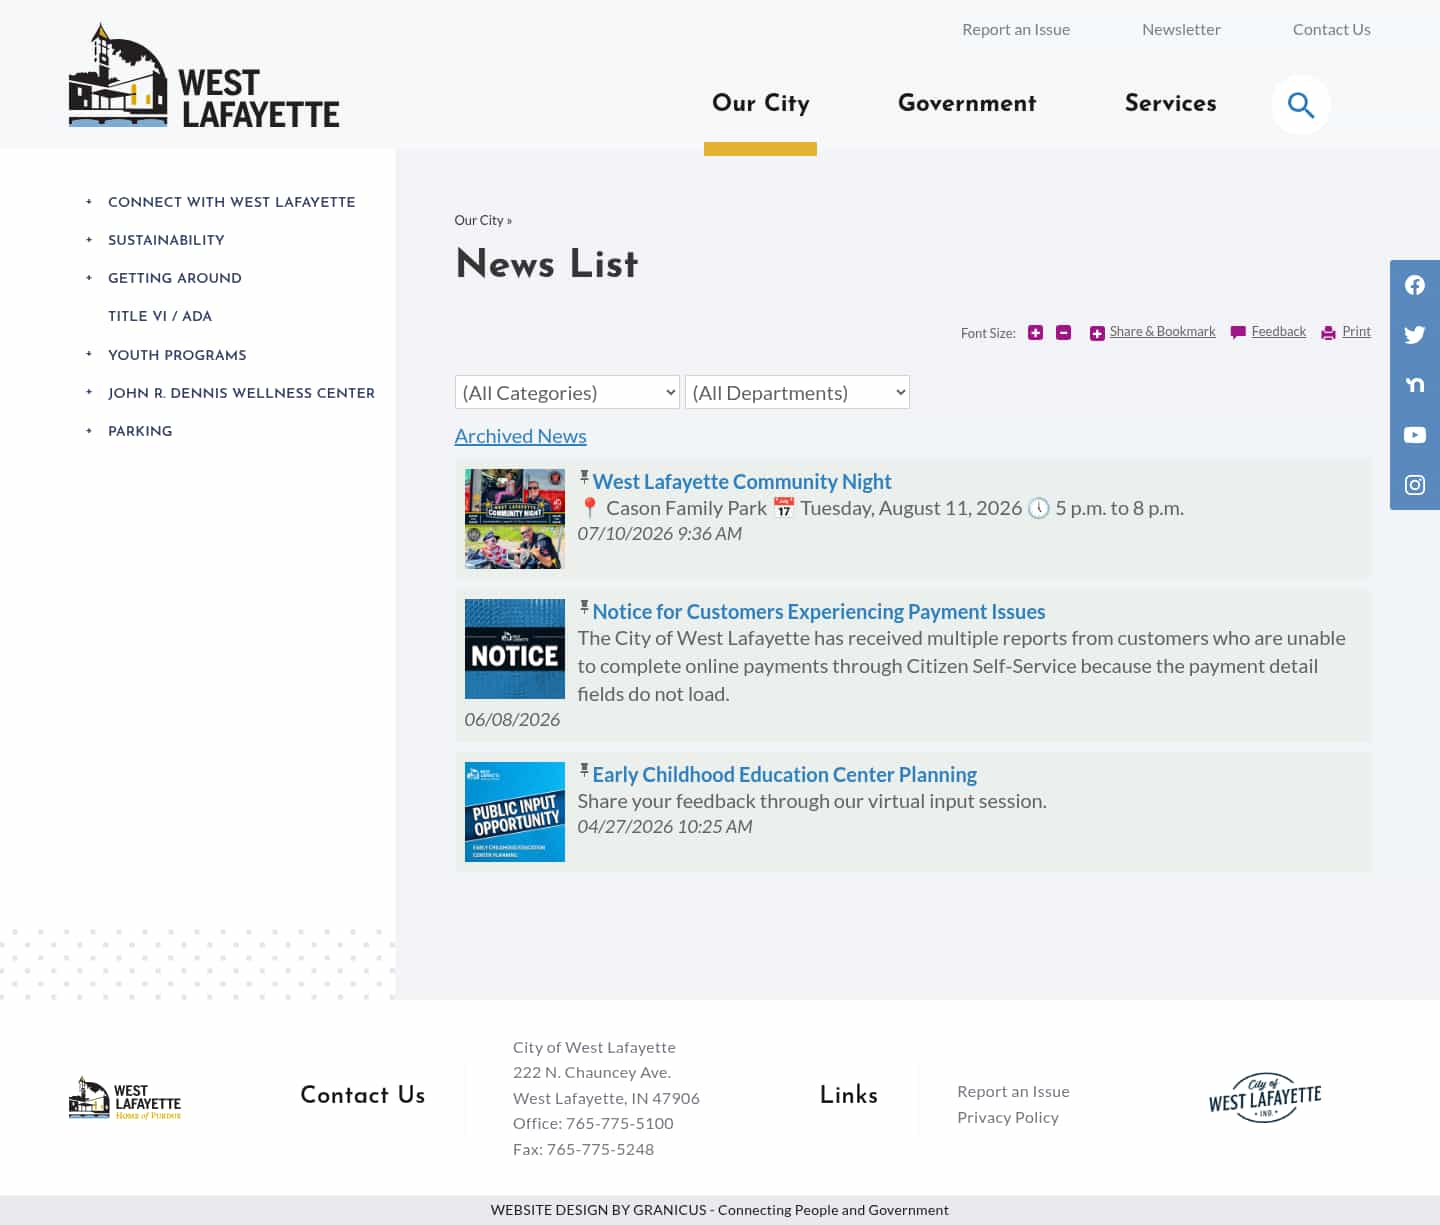This screenshot has height=1225, width=1440.
Task: Open the Government main menu
Action: tap(967, 103)
